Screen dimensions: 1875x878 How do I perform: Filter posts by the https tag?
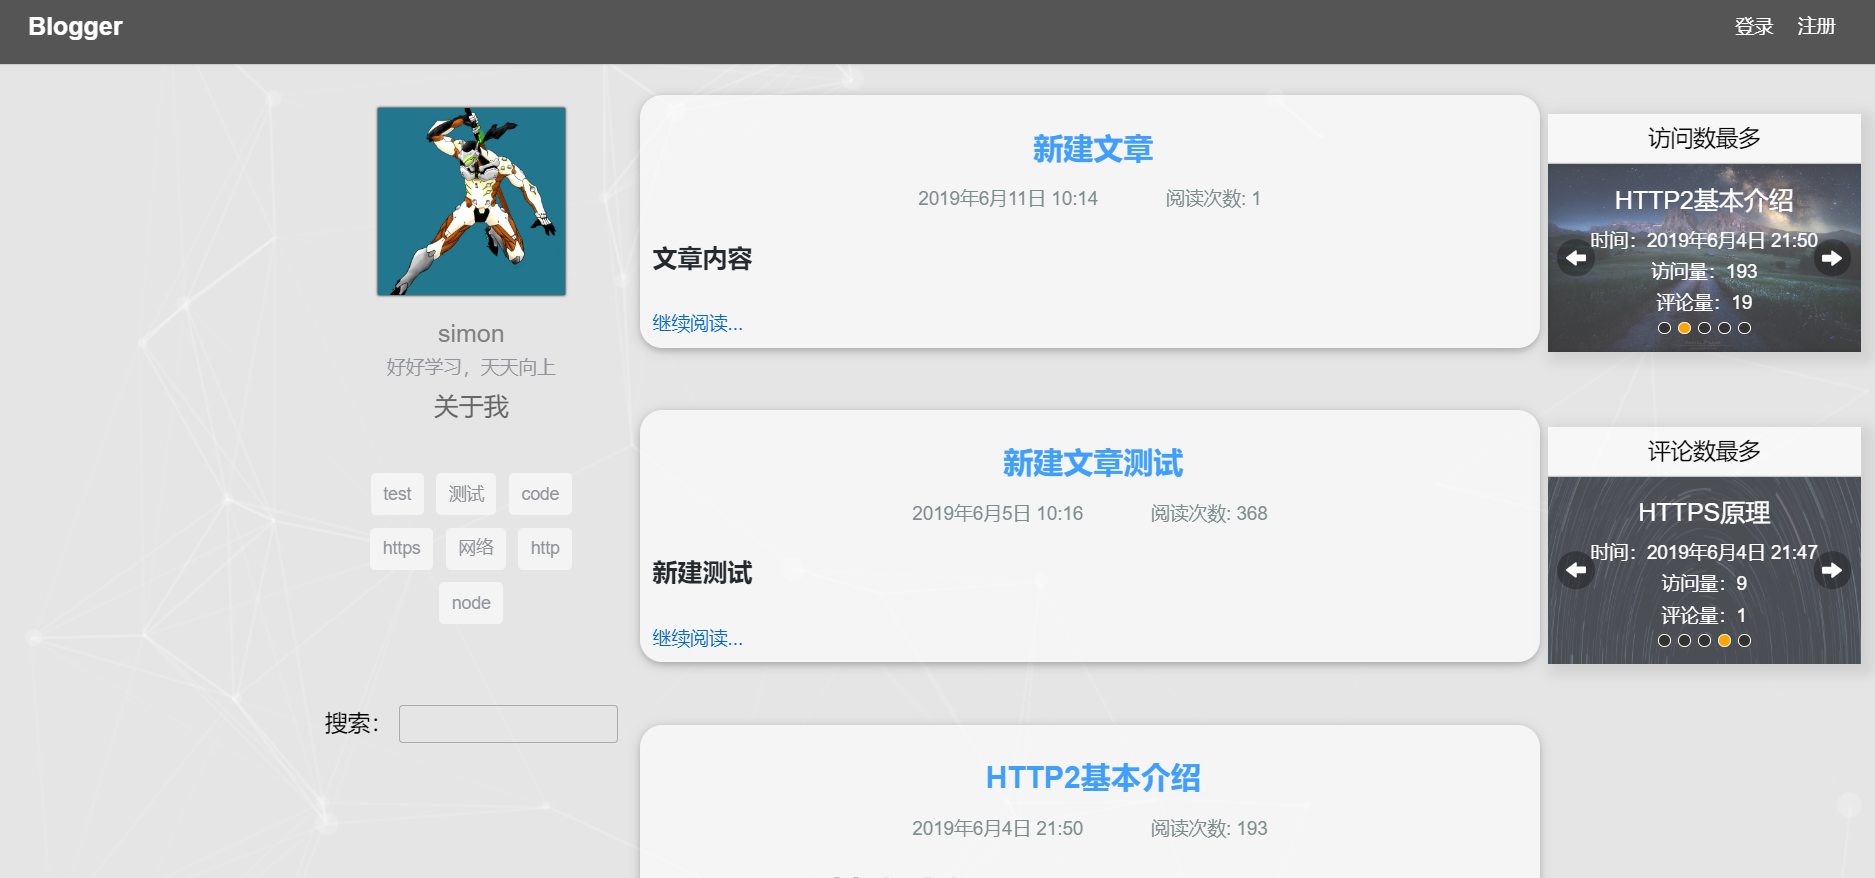[401, 548]
